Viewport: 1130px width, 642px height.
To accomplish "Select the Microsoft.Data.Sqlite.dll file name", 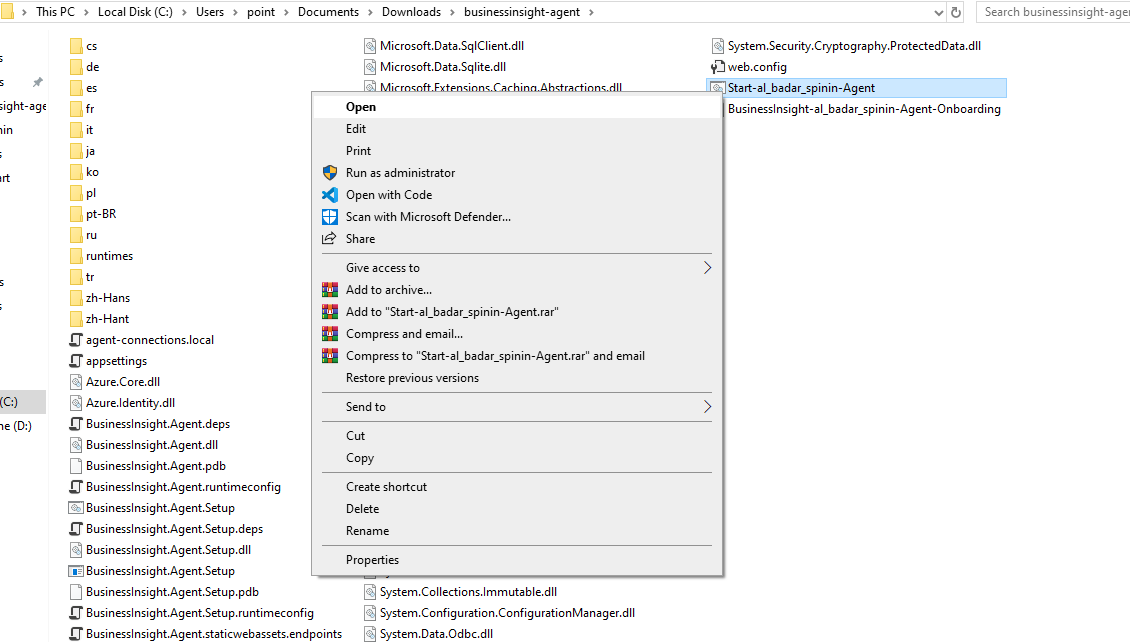I will click(442, 67).
